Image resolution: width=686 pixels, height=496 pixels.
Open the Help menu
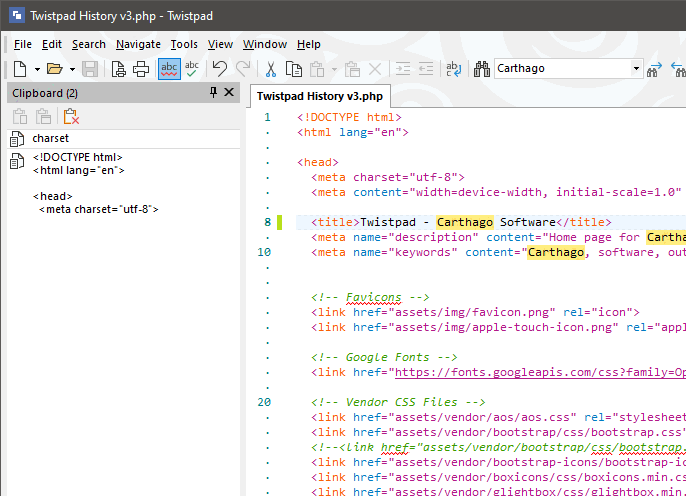point(308,44)
